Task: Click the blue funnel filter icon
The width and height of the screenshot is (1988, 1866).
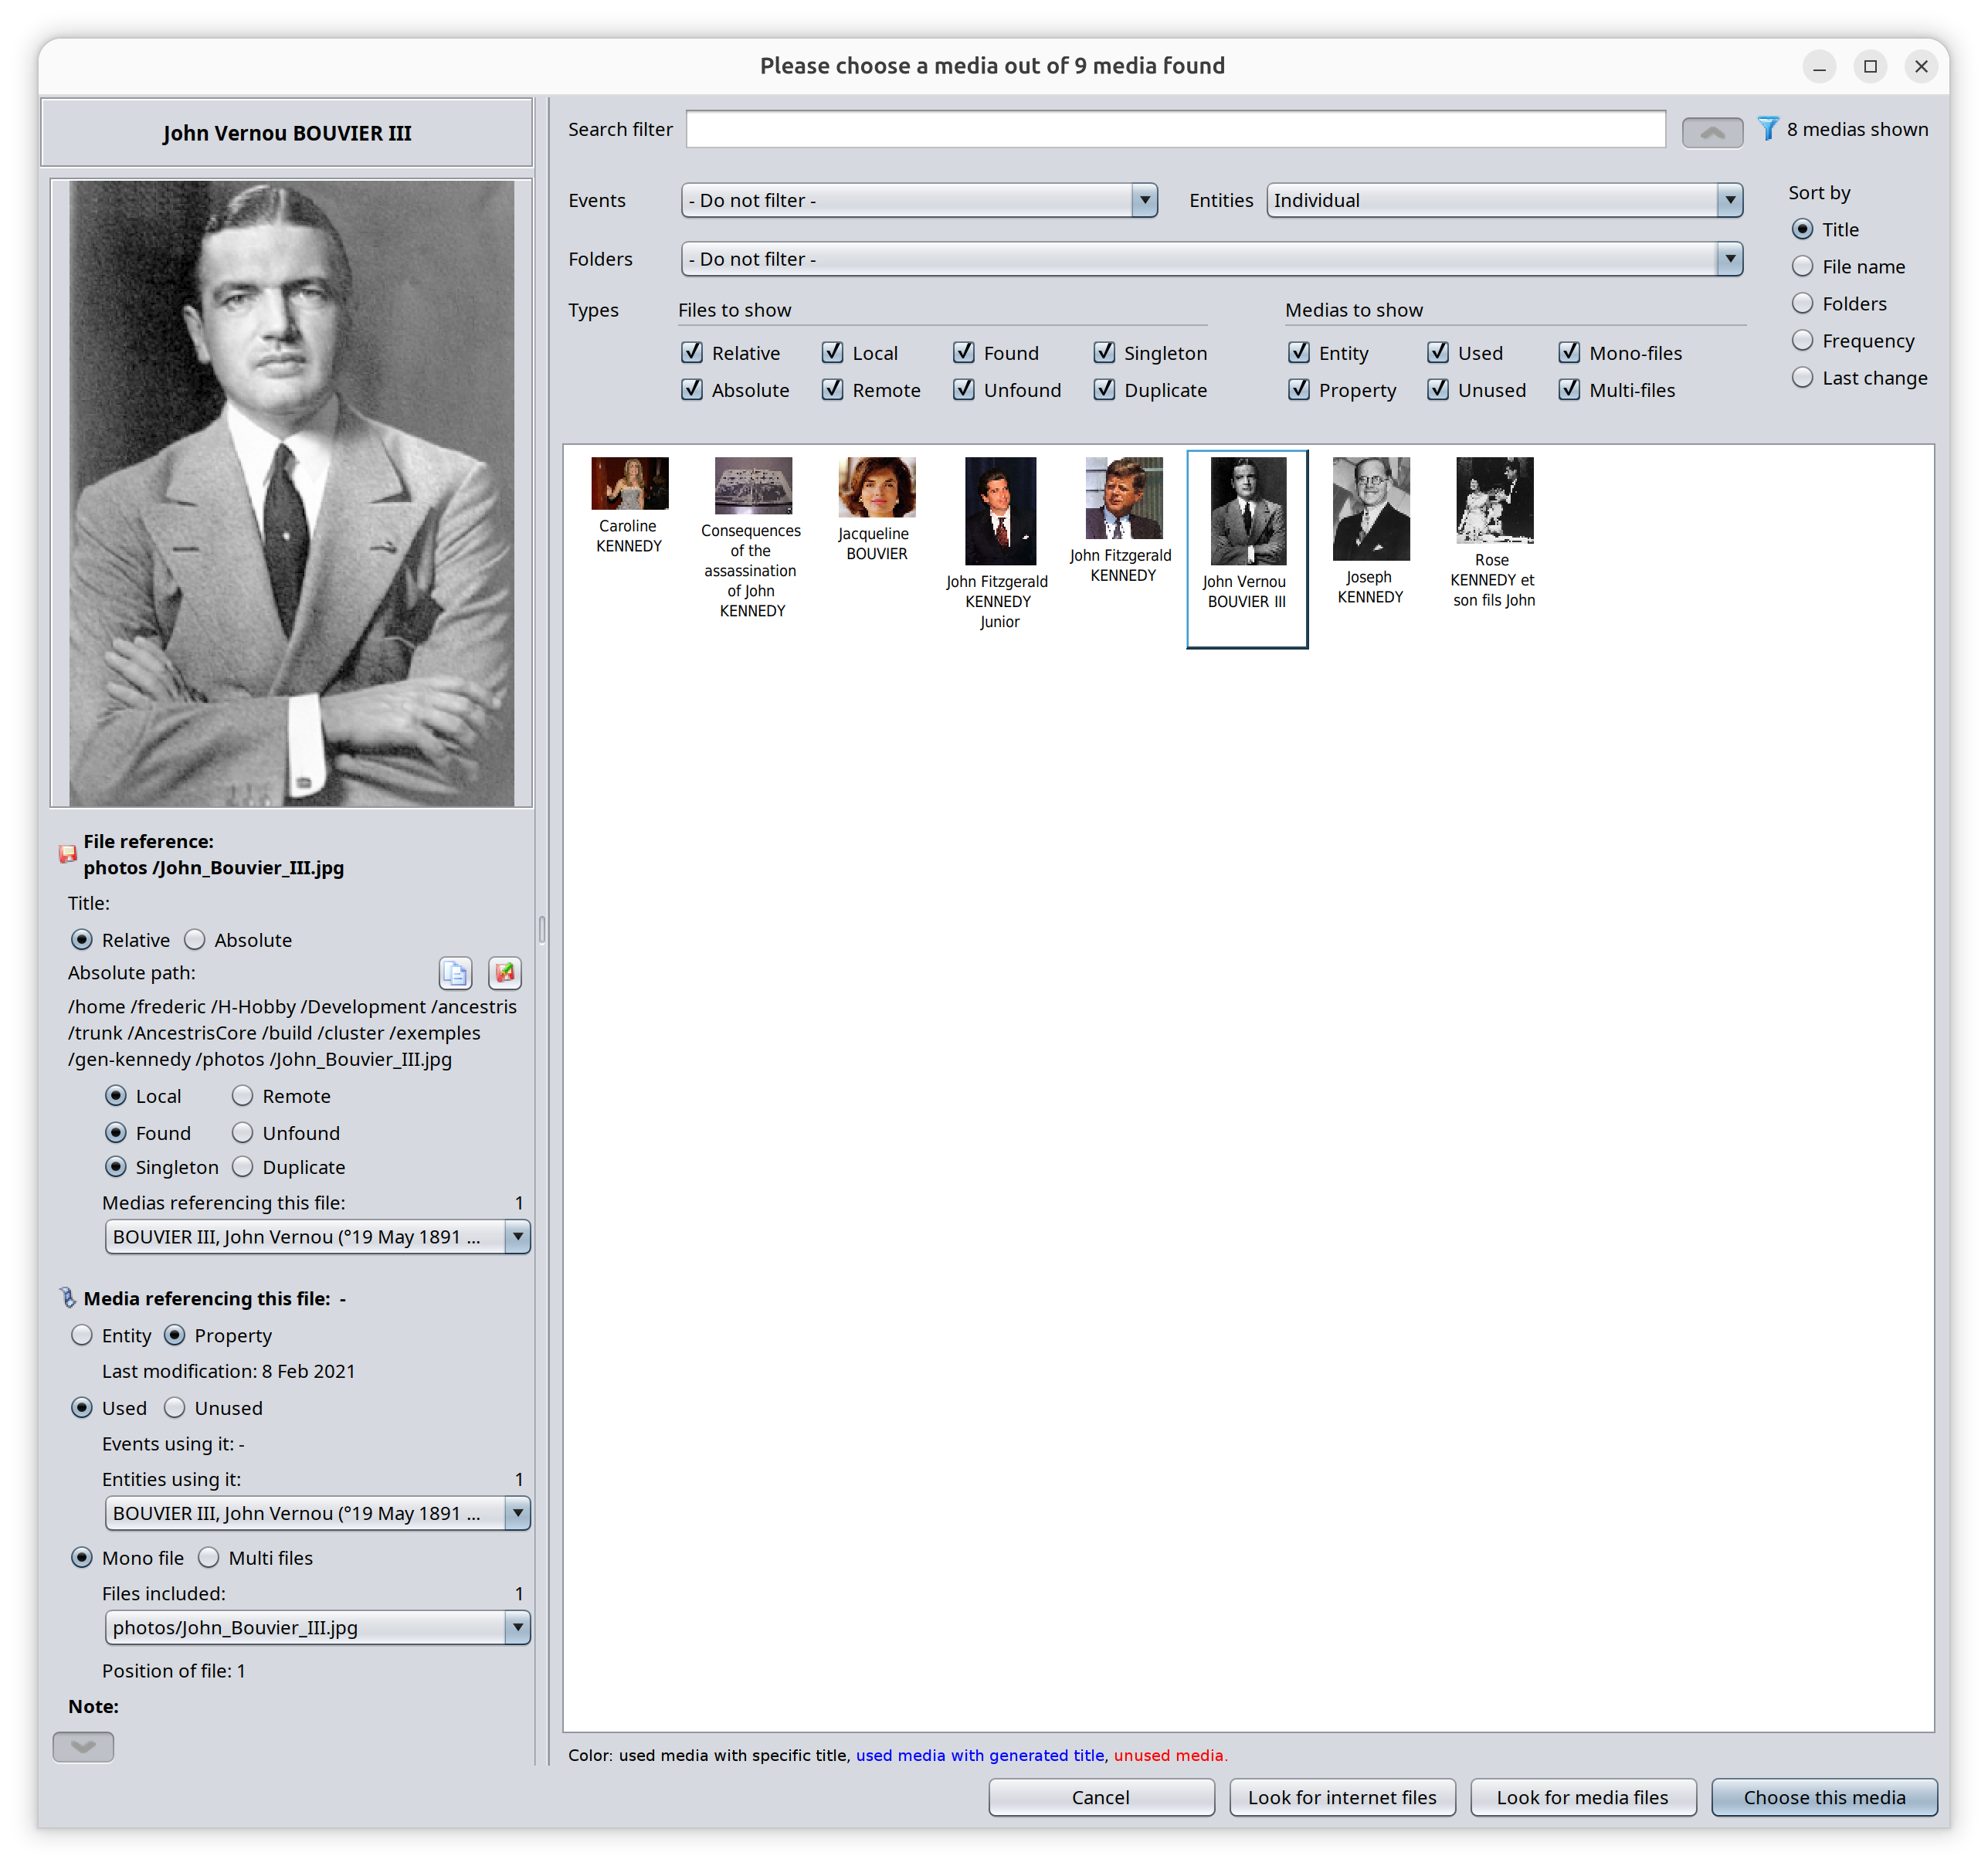Action: tap(1767, 129)
